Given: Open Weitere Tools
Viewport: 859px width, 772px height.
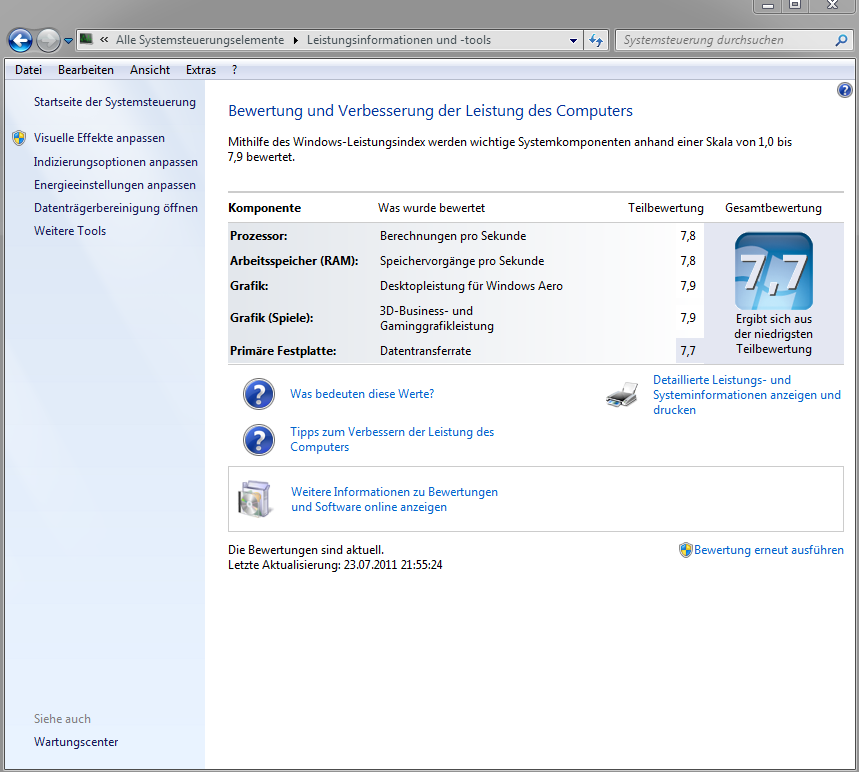Looking at the screenshot, I should pos(70,231).
